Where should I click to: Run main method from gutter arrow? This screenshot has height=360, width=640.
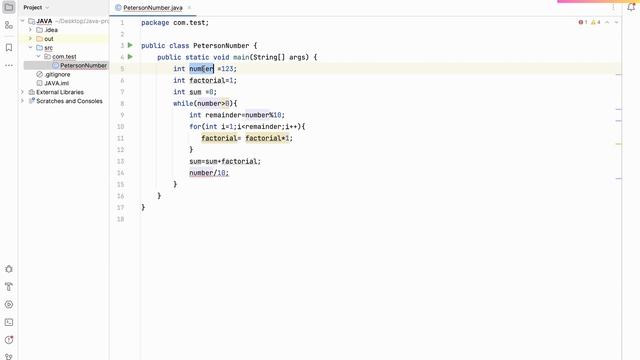pyautogui.click(x=130, y=57)
